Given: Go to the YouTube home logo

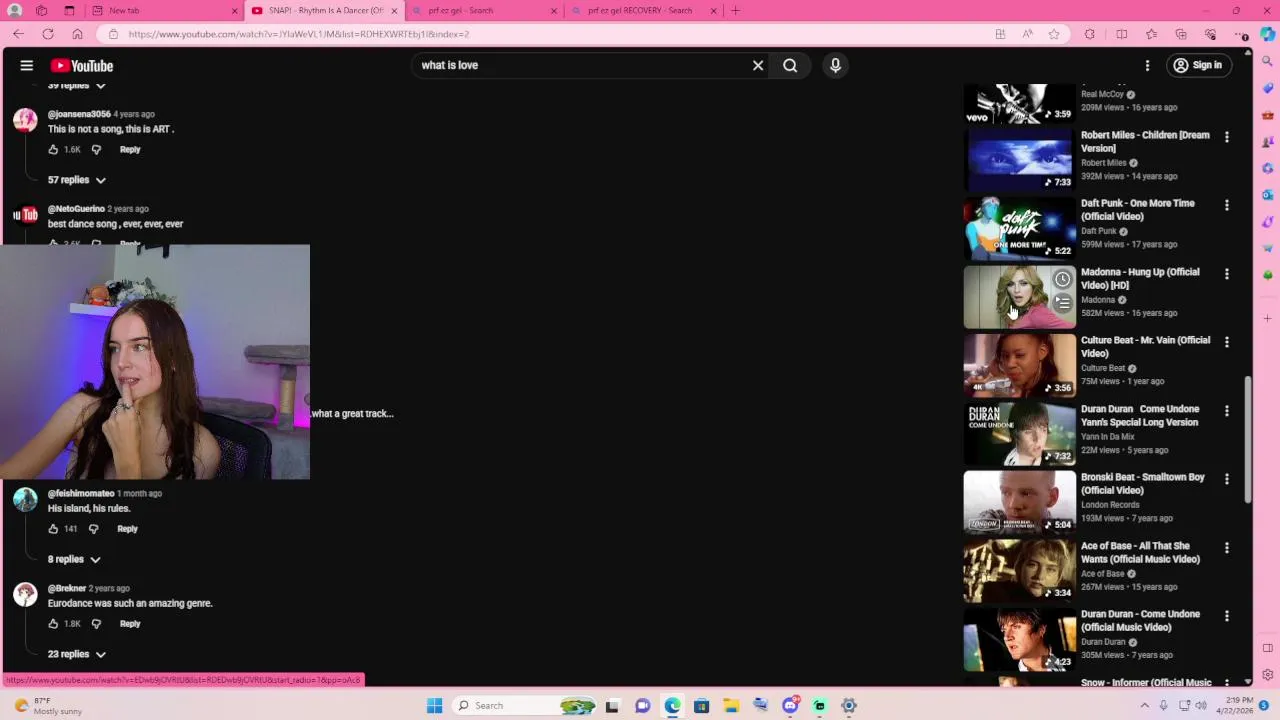Looking at the screenshot, I should coord(82,66).
